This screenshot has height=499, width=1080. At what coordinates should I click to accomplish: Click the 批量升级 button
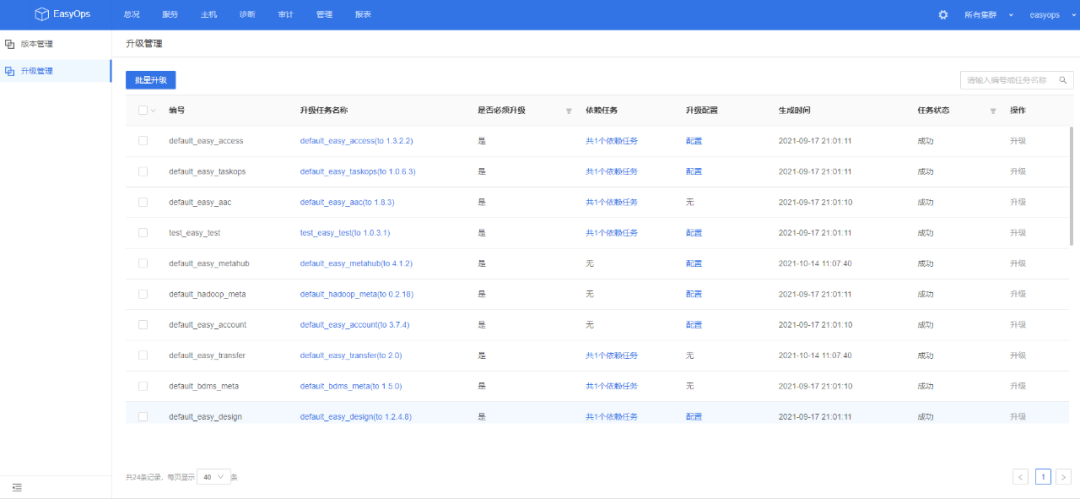tap(150, 80)
